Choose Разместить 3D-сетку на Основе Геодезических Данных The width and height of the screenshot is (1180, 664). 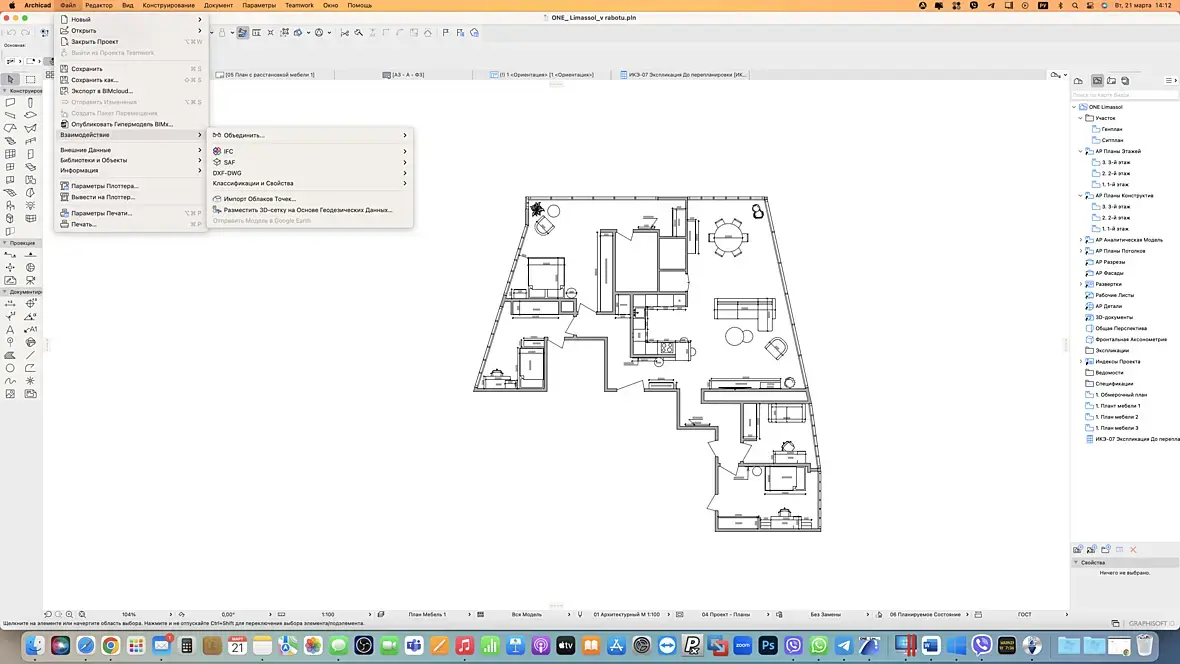point(309,210)
